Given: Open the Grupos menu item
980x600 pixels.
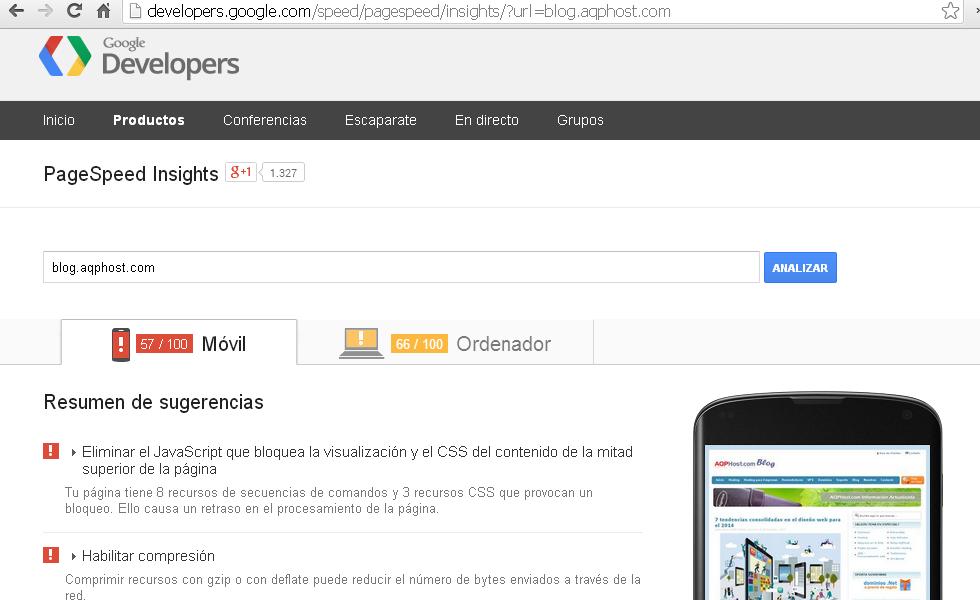Looking at the screenshot, I should (x=580, y=120).
